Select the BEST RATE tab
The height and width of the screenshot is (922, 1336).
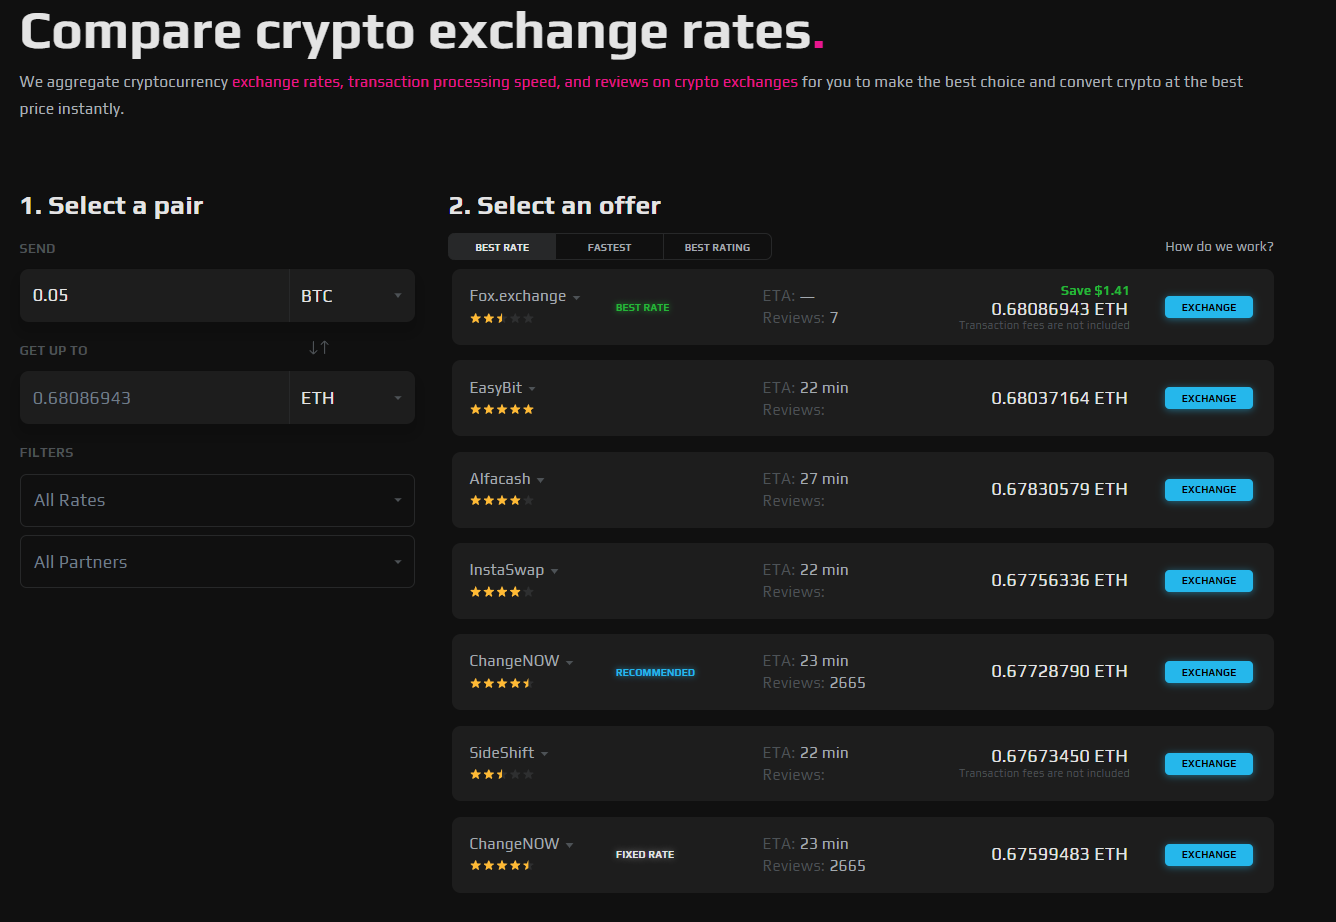[501, 246]
